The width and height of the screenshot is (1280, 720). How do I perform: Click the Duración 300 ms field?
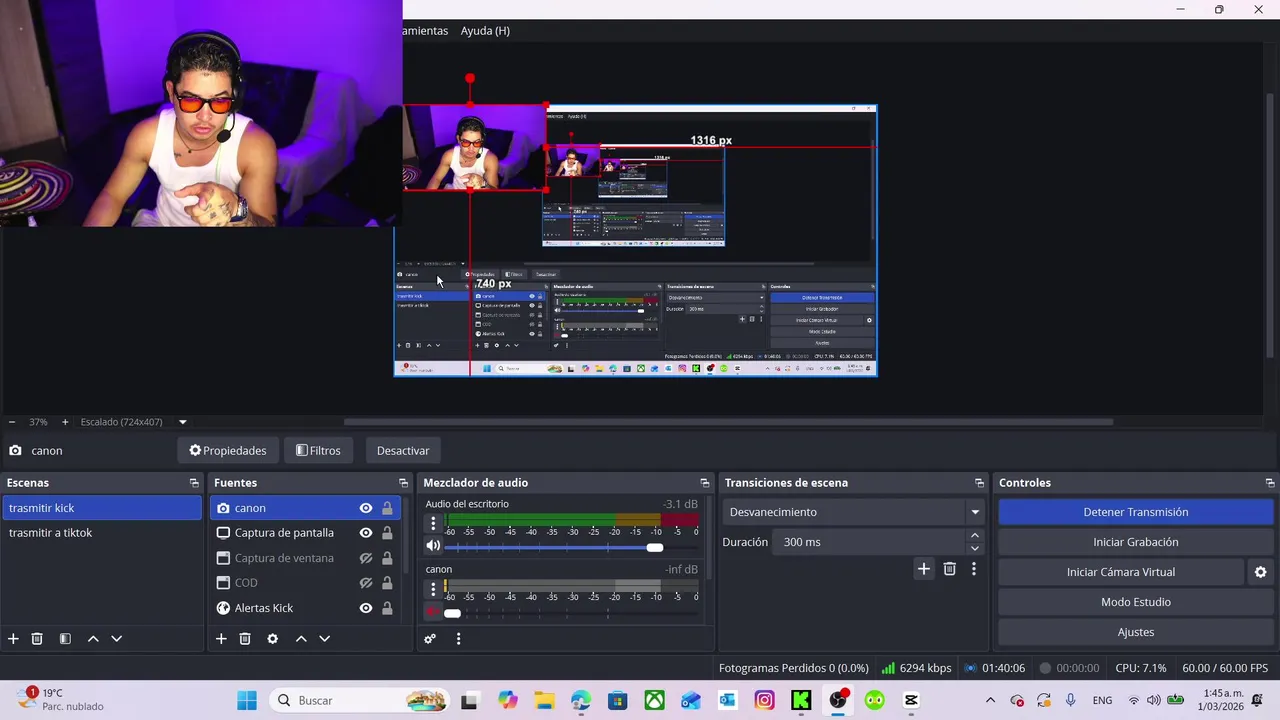pyautogui.click(x=872, y=542)
